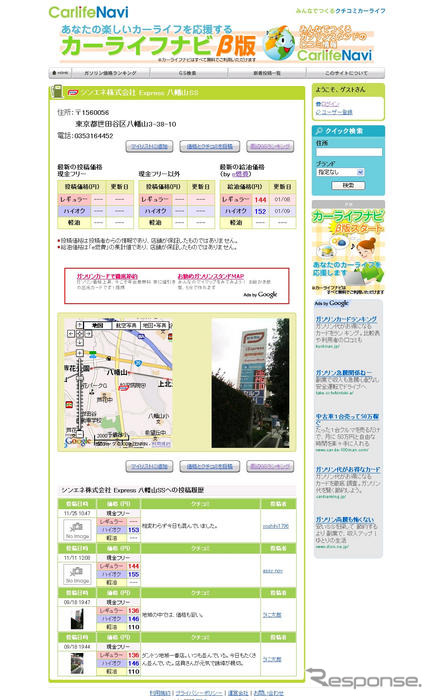Open the footer プライバシーポリシー link
The height and width of the screenshot is (700, 433).
point(199,692)
